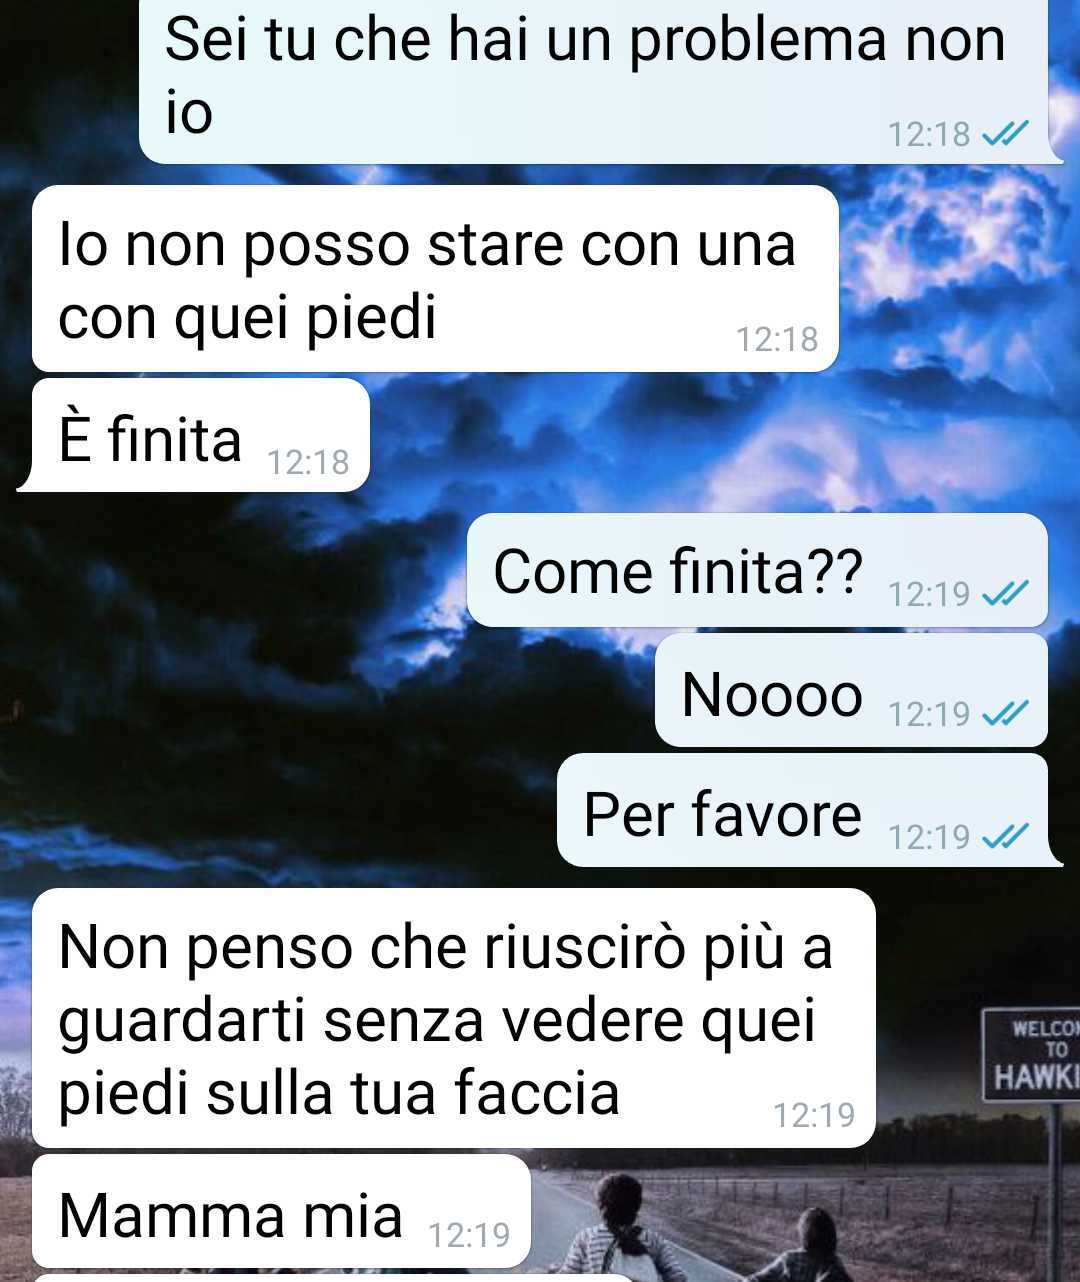Tap the double-check read receipt on the 12:18 message
Screen dimensions: 1080x1282
point(1005,133)
